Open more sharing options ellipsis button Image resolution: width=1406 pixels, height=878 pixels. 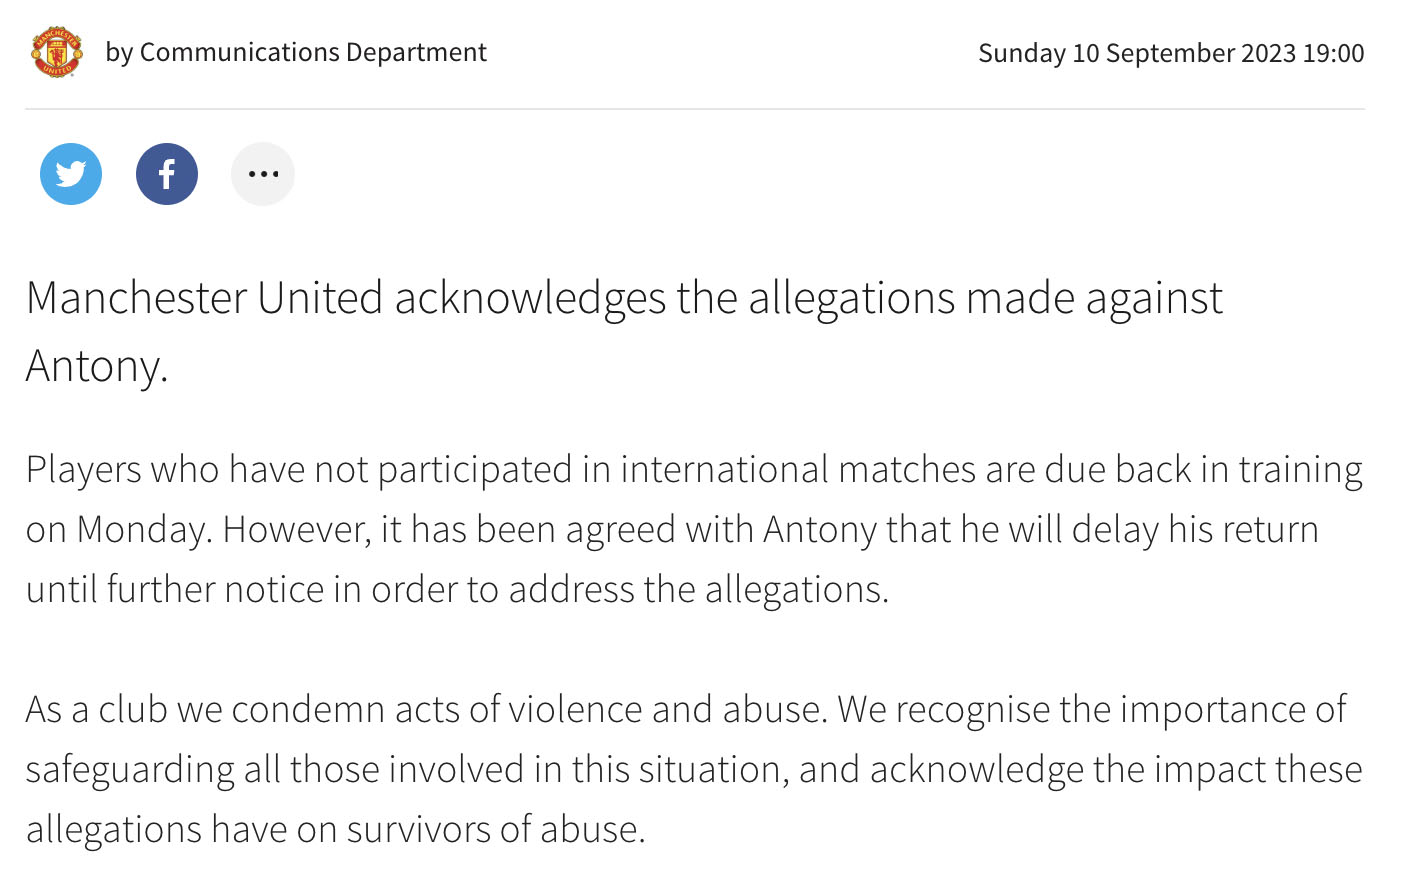263,174
